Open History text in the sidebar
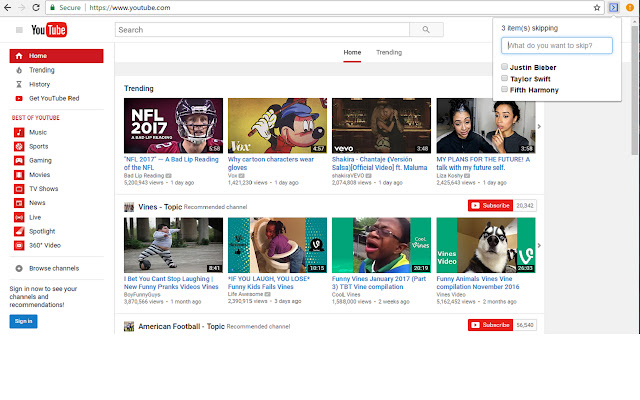This screenshot has width=640, height=400. coord(40,84)
